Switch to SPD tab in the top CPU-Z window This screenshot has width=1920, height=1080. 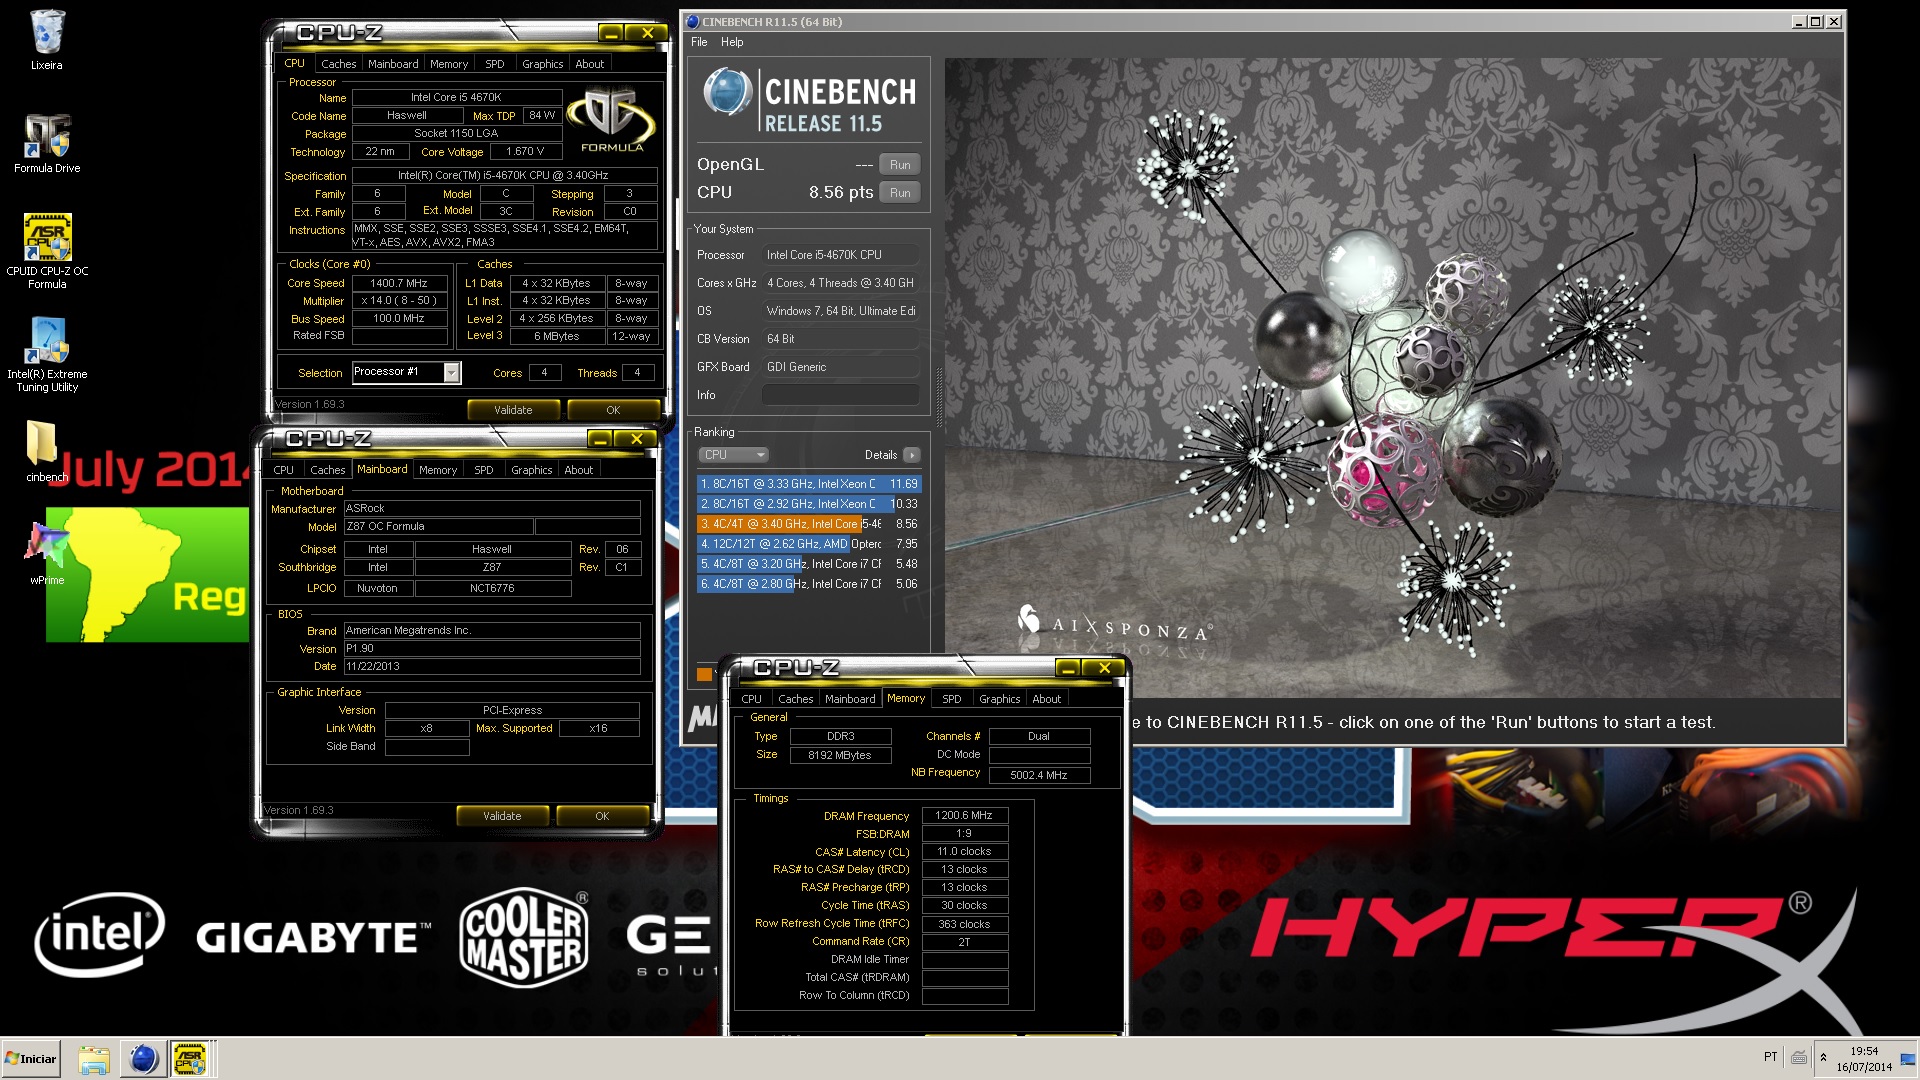tap(494, 64)
